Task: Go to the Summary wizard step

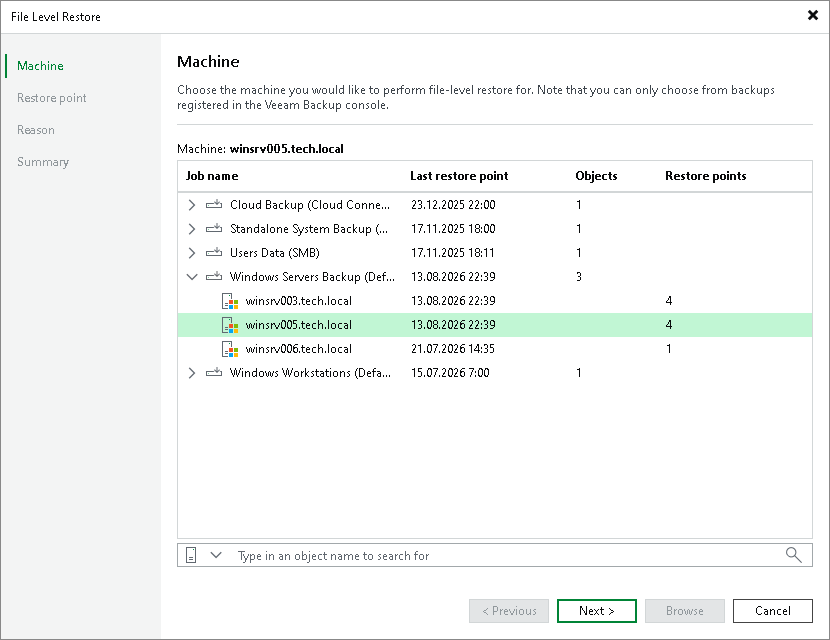Action: tap(43, 162)
